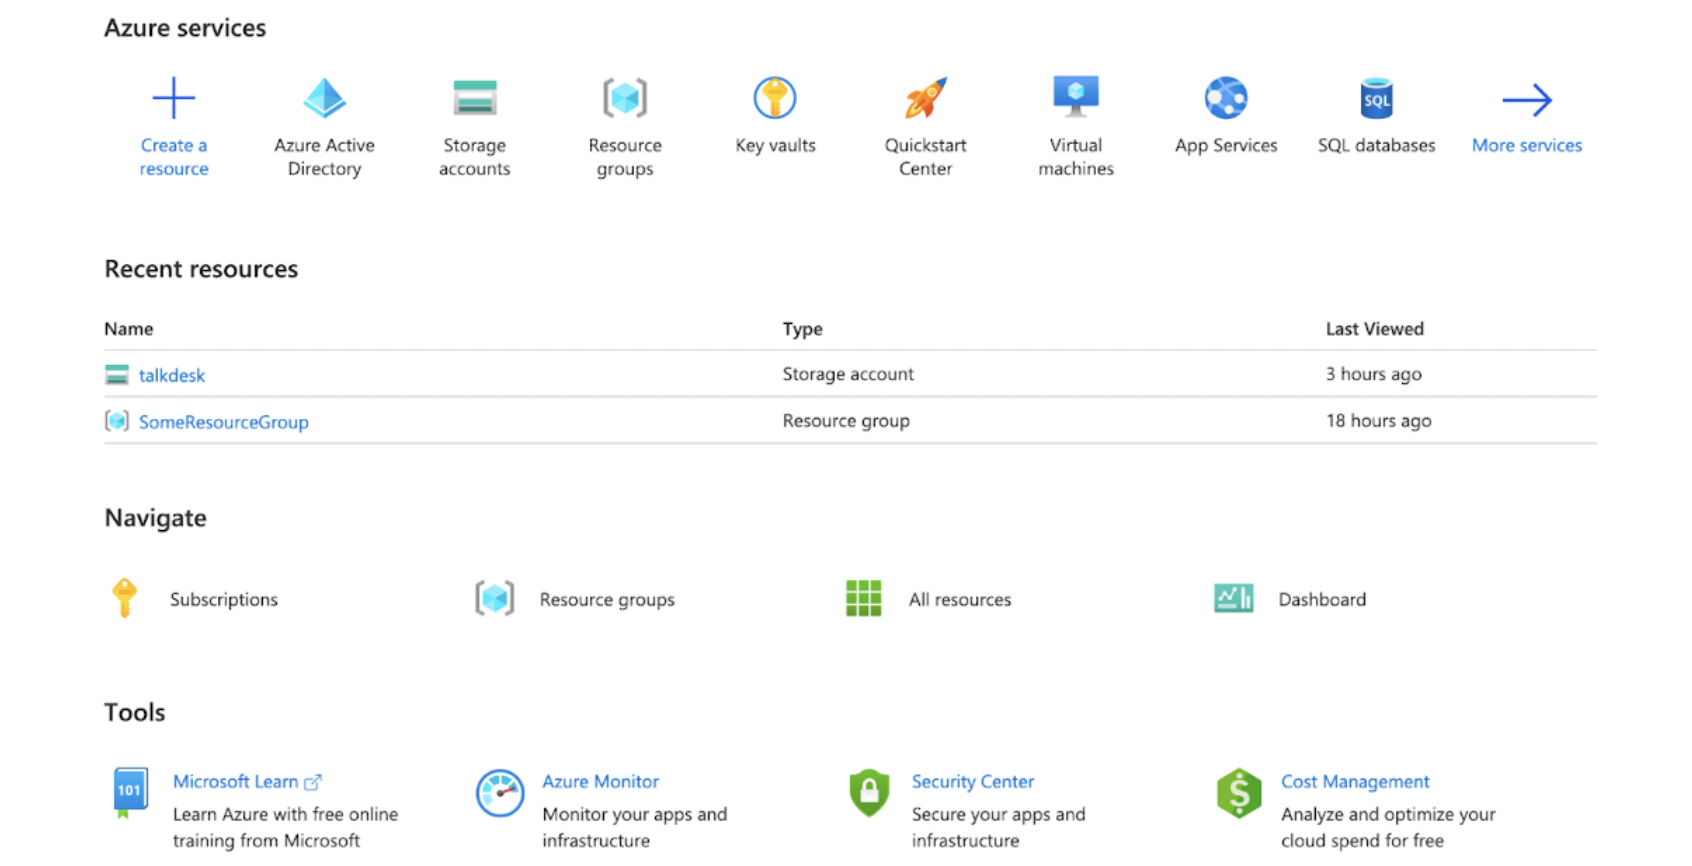This screenshot has width=1692, height=866.
Task: Click the Security Center shield lock icon
Action: tap(869, 793)
